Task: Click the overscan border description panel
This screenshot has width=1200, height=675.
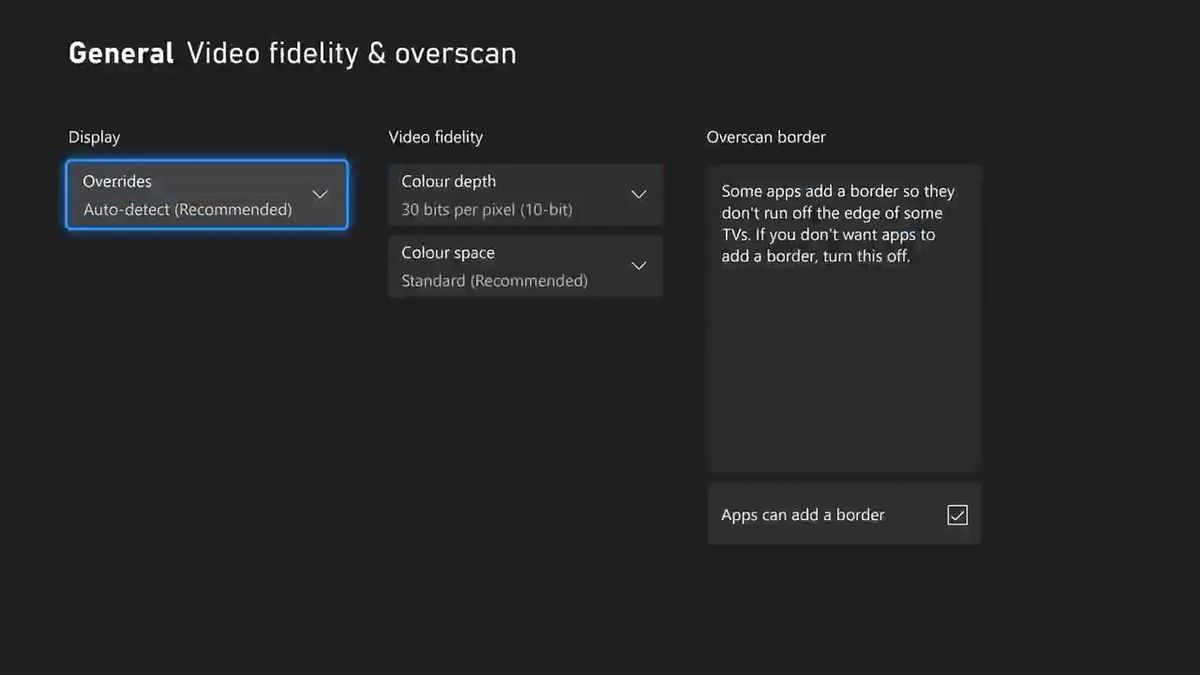Action: [x=843, y=318]
